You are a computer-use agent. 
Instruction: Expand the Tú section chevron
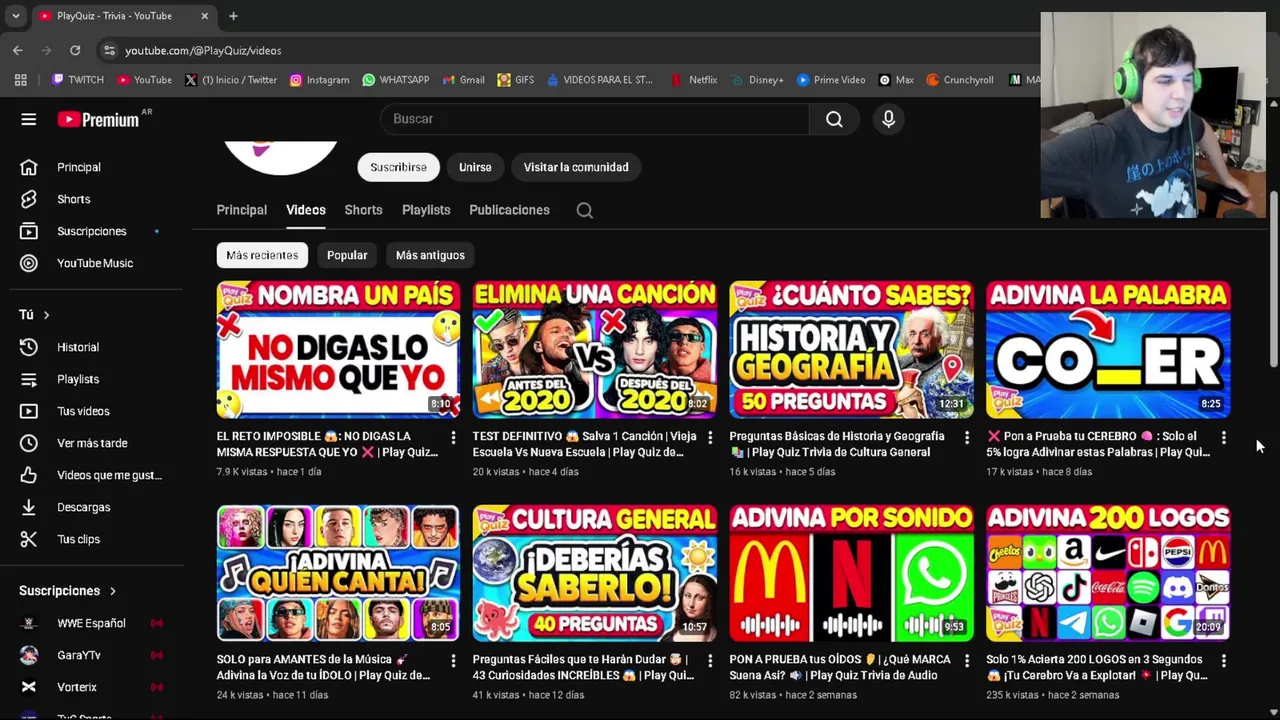click(x=46, y=315)
